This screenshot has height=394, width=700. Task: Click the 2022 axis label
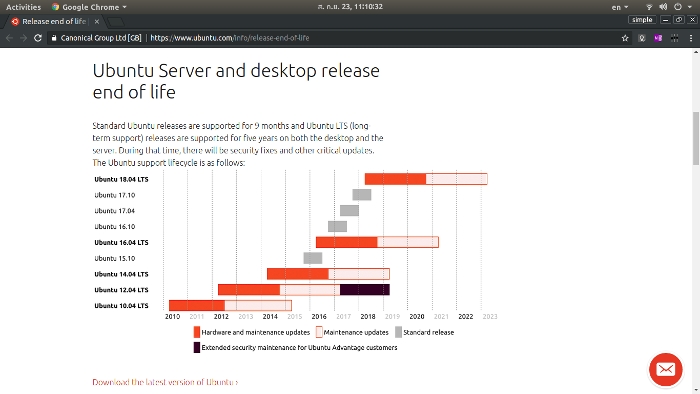tap(466, 316)
